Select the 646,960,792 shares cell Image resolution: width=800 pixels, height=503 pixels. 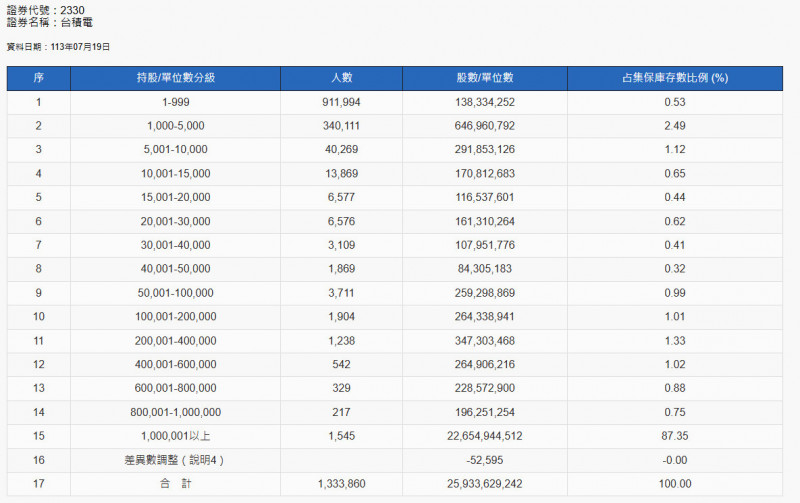point(485,126)
